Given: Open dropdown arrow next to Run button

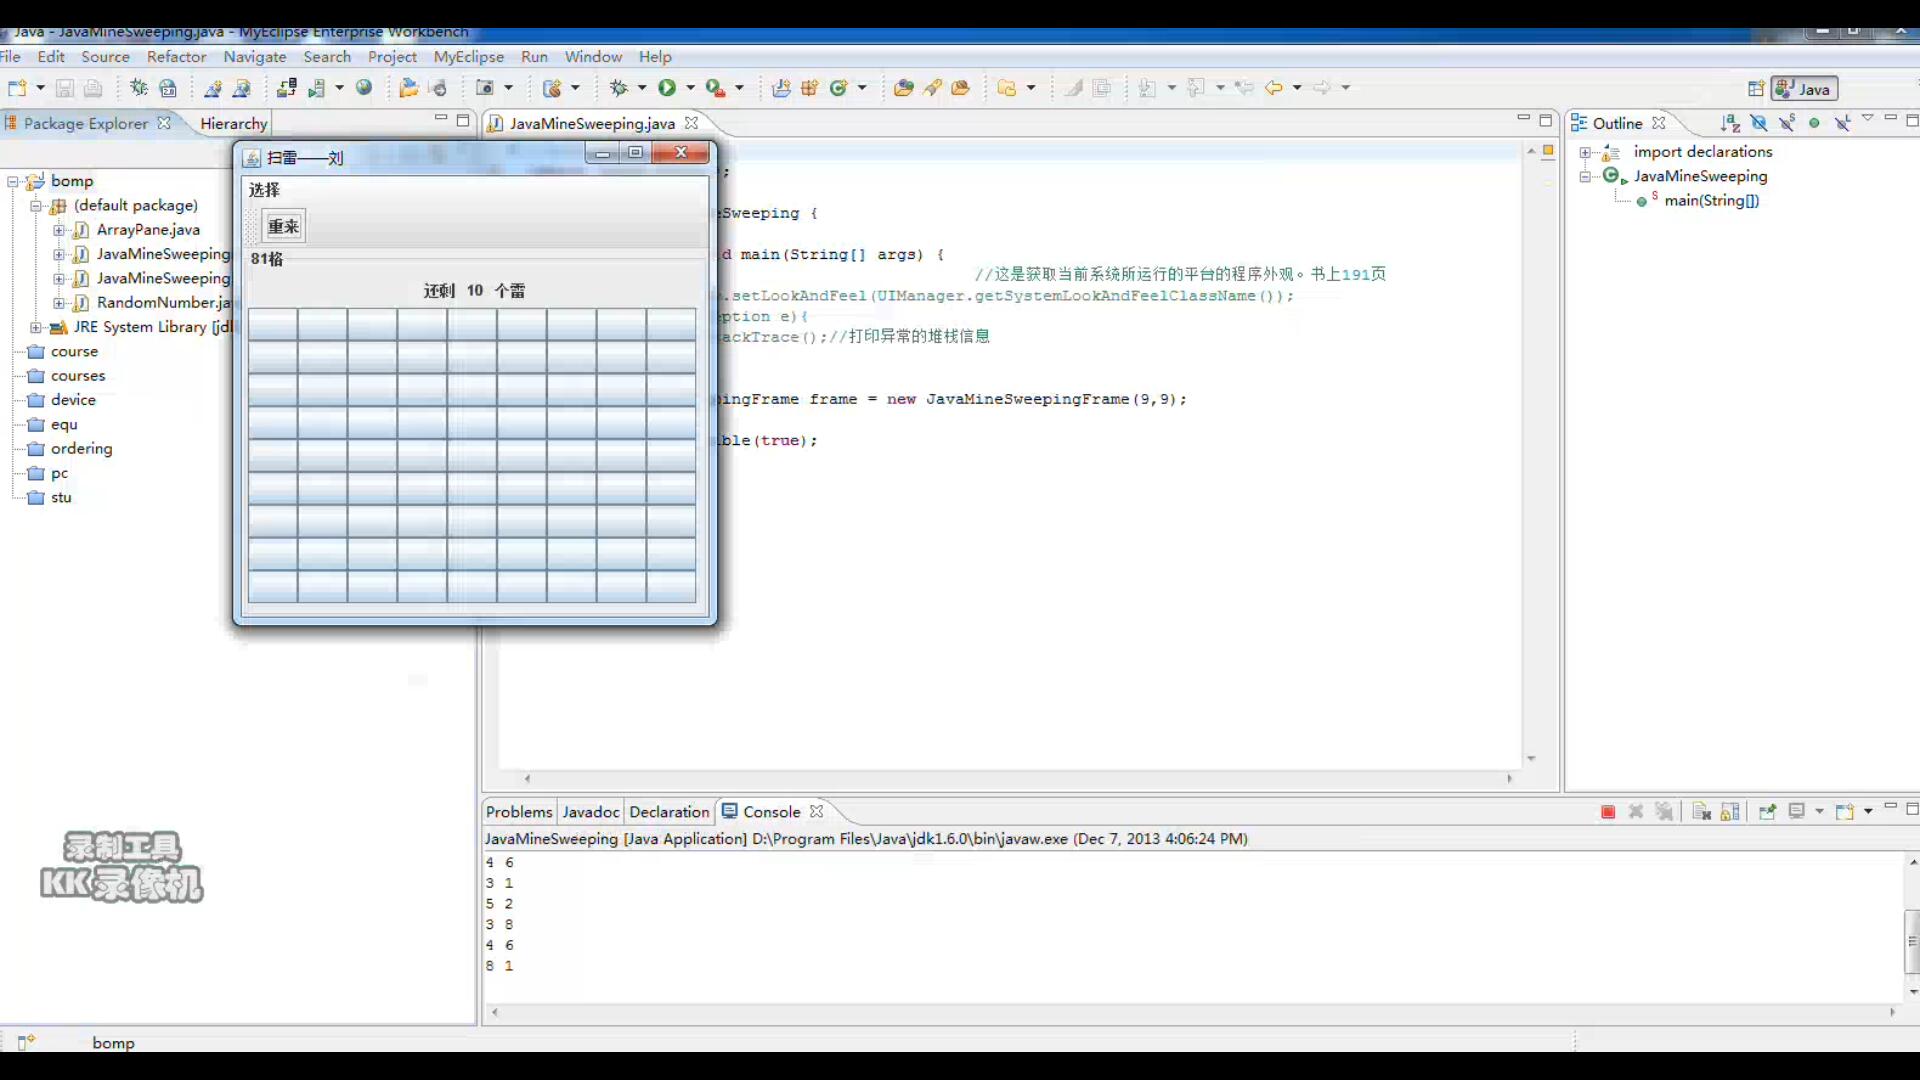Looking at the screenshot, I should [x=690, y=88].
